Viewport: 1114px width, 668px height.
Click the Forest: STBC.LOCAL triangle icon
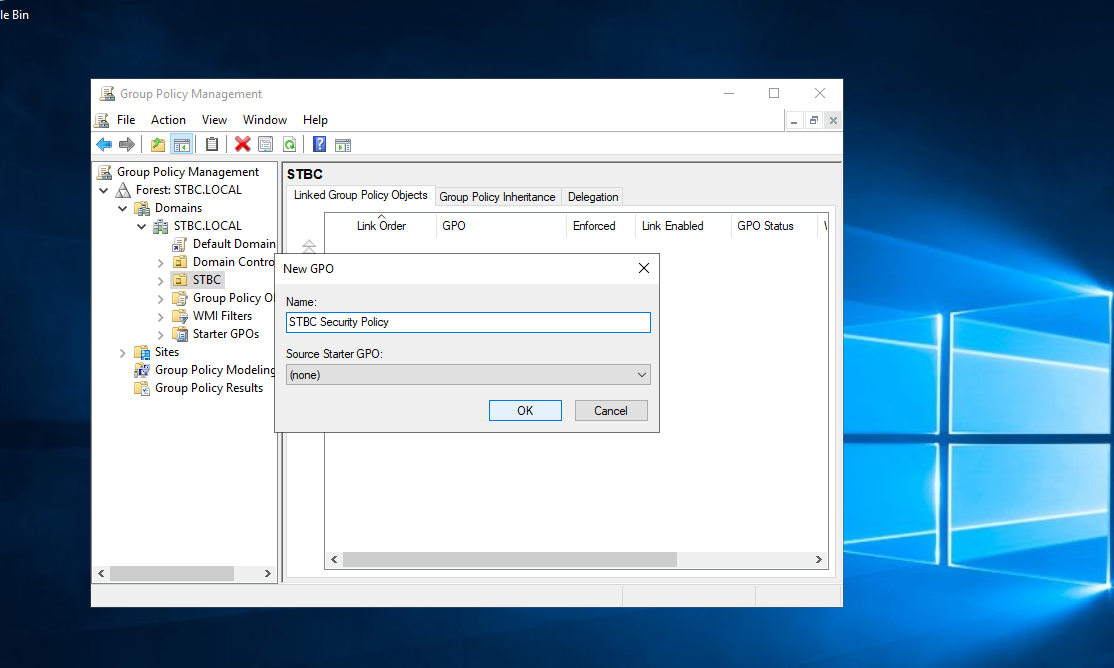[x=123, y=190]
